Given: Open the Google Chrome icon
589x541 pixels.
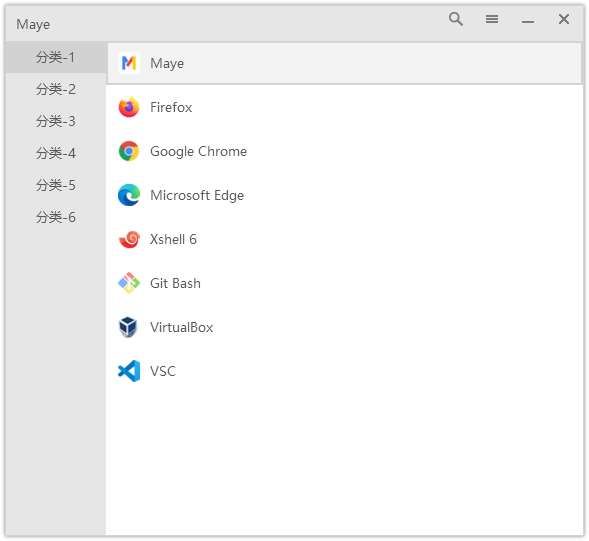Looking at the screenshot, I should click(129, 151).
